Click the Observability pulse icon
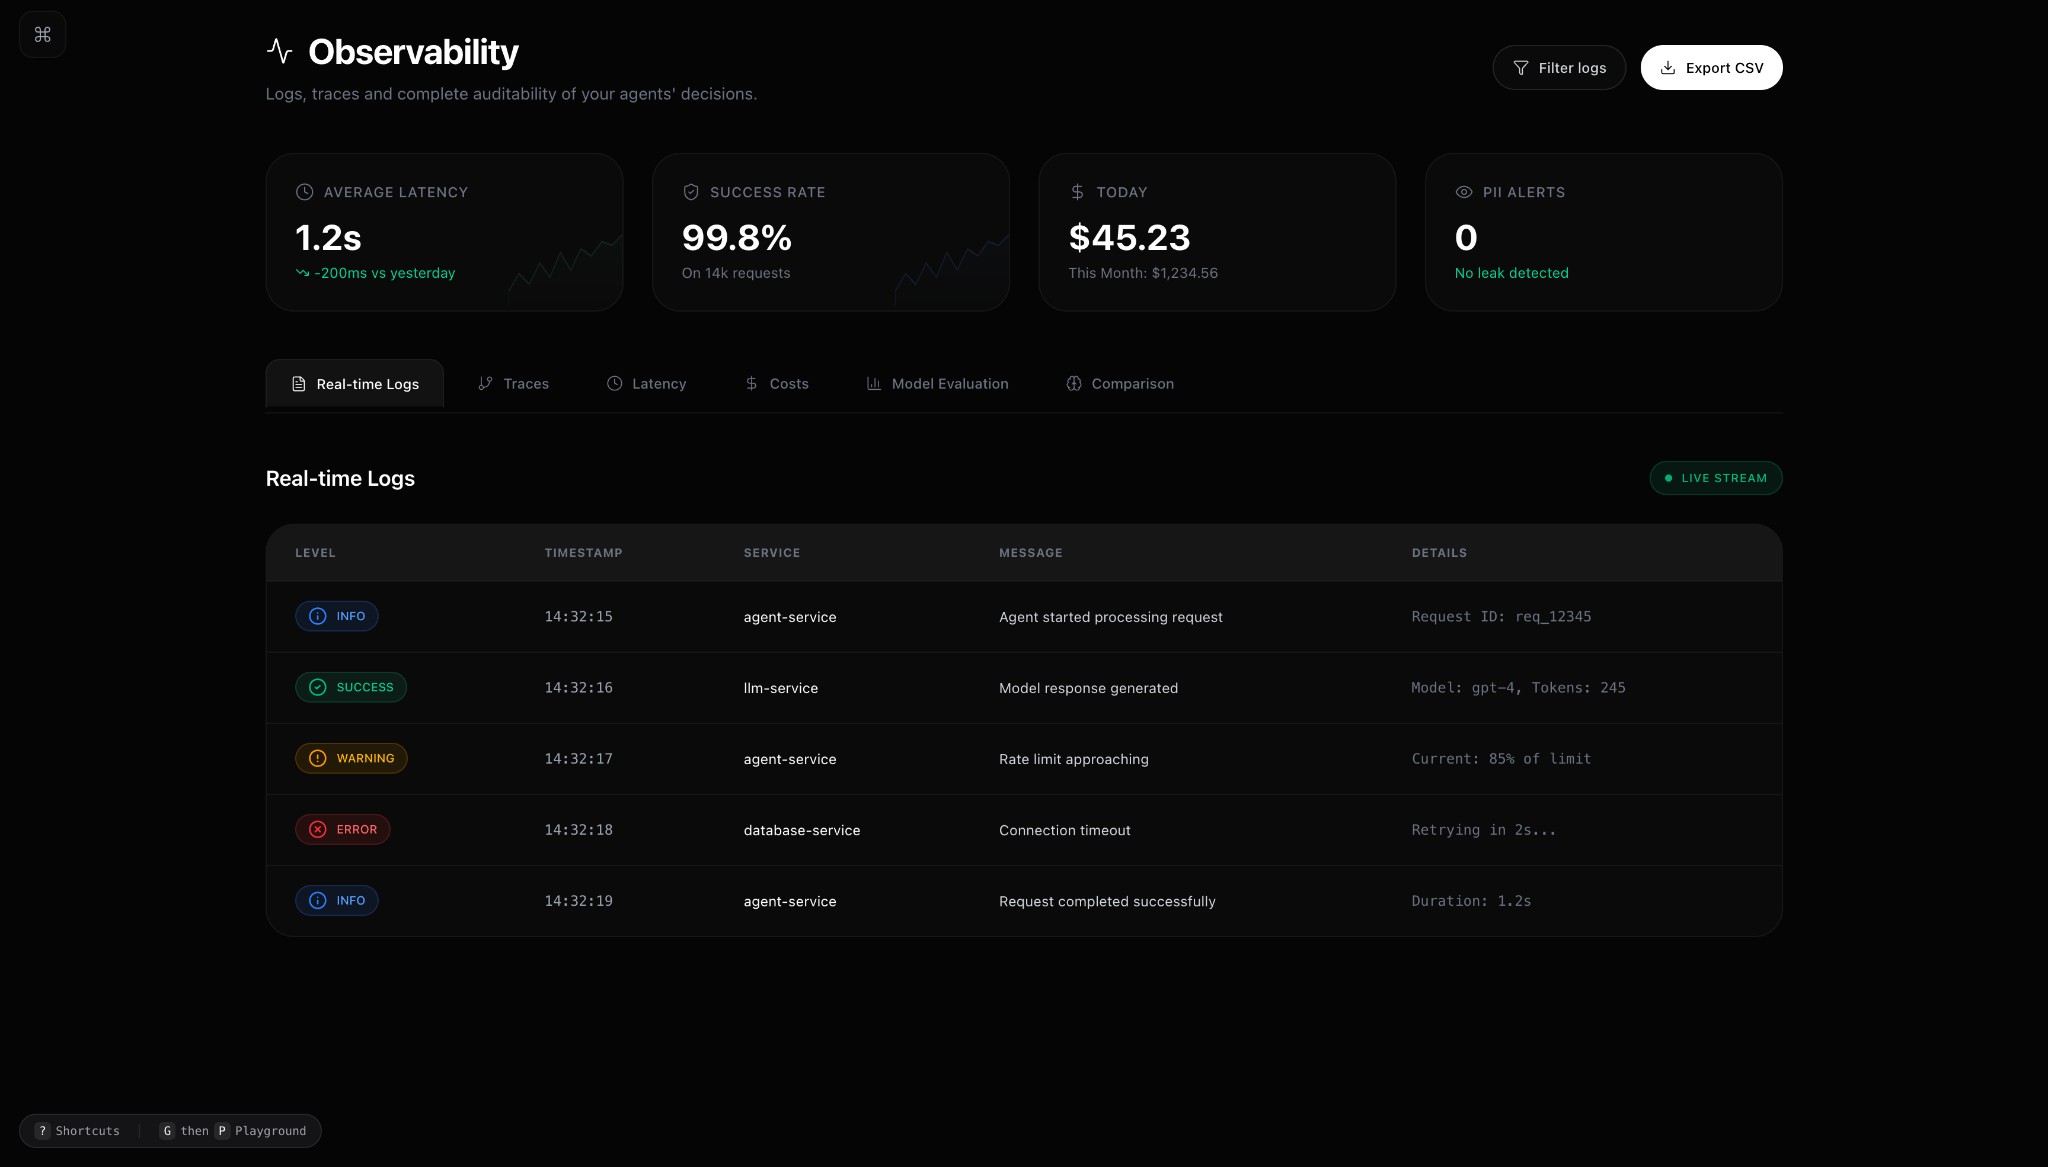The height and width of the screenshot is (1167, 2048). click(x=280, y=51)
